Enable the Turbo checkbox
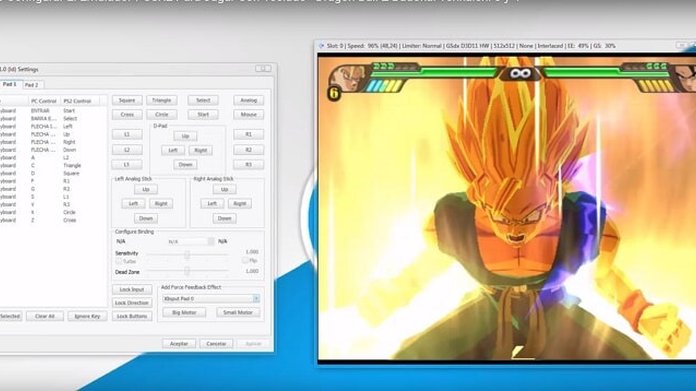 (x=119, y=261)
